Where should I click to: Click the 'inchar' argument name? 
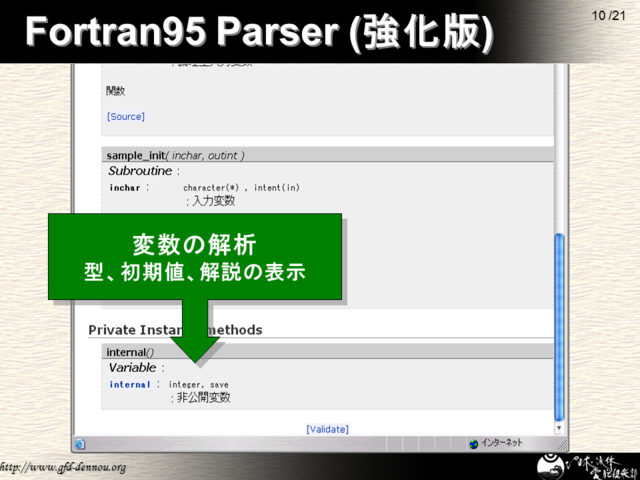coord(125,187)
